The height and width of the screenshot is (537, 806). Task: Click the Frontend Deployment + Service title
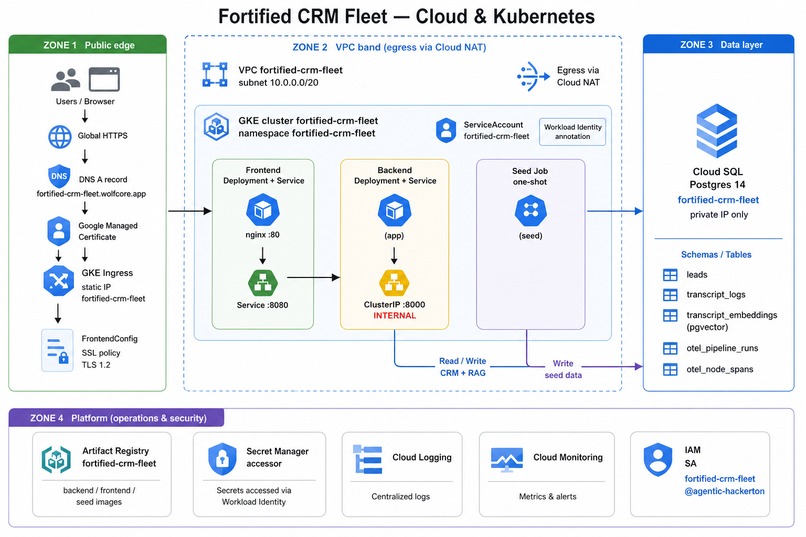tap(263, 175)
